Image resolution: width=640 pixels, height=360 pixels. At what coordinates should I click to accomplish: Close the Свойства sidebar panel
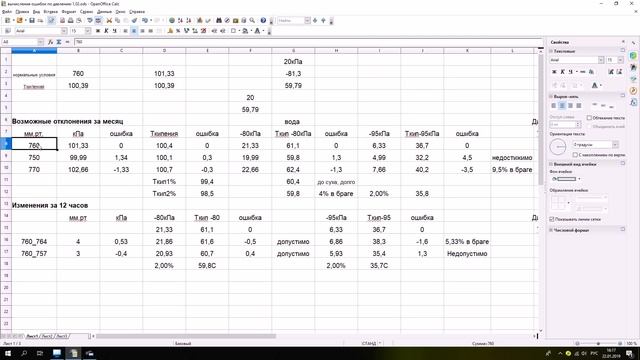[623, 41]
